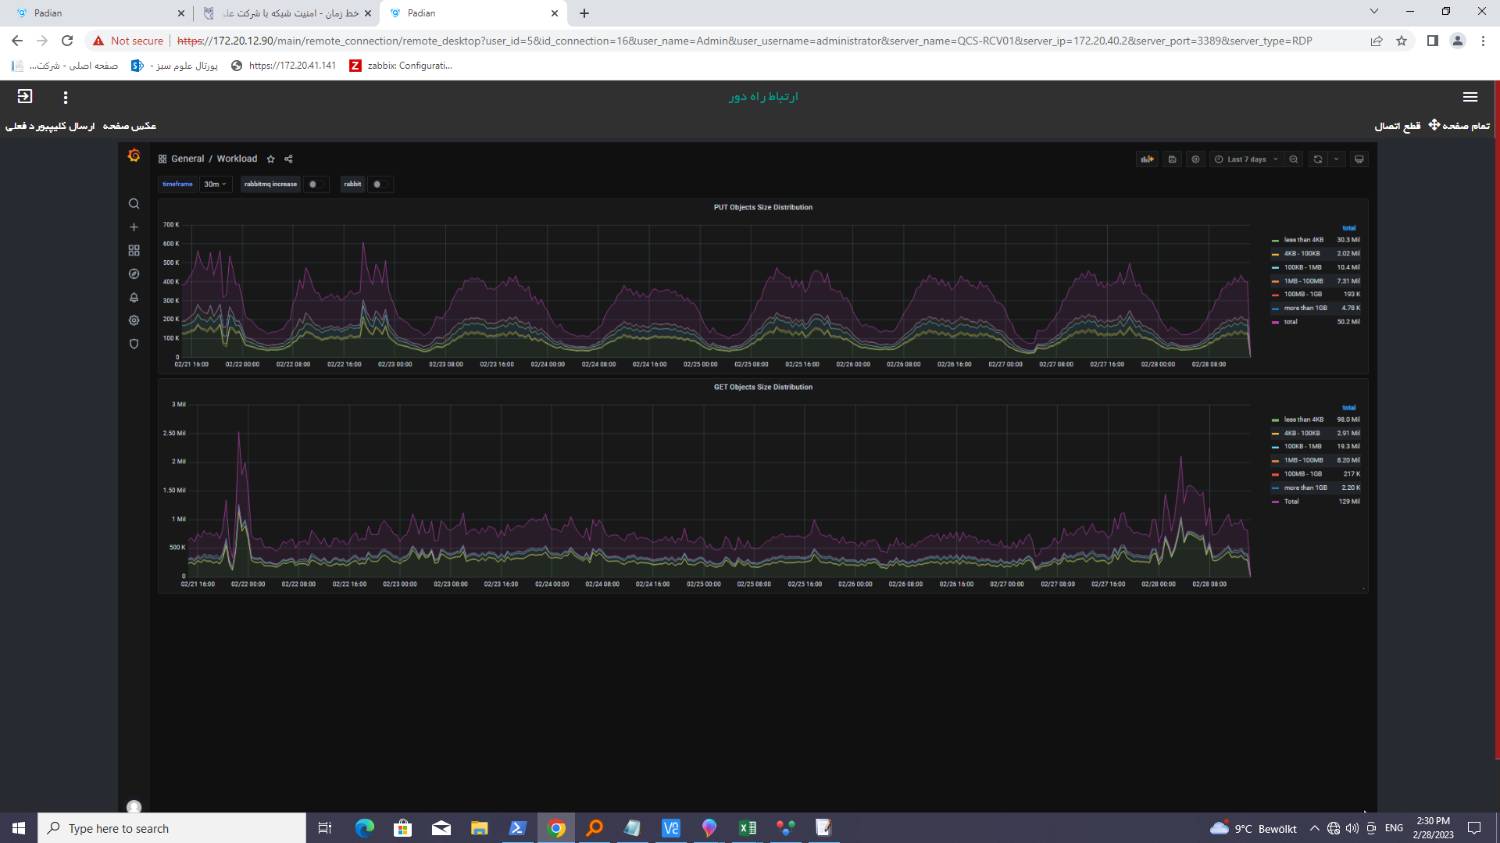
Task: Open Dashboards grid icon in sidebar
Action: click(x=134, y=251)
